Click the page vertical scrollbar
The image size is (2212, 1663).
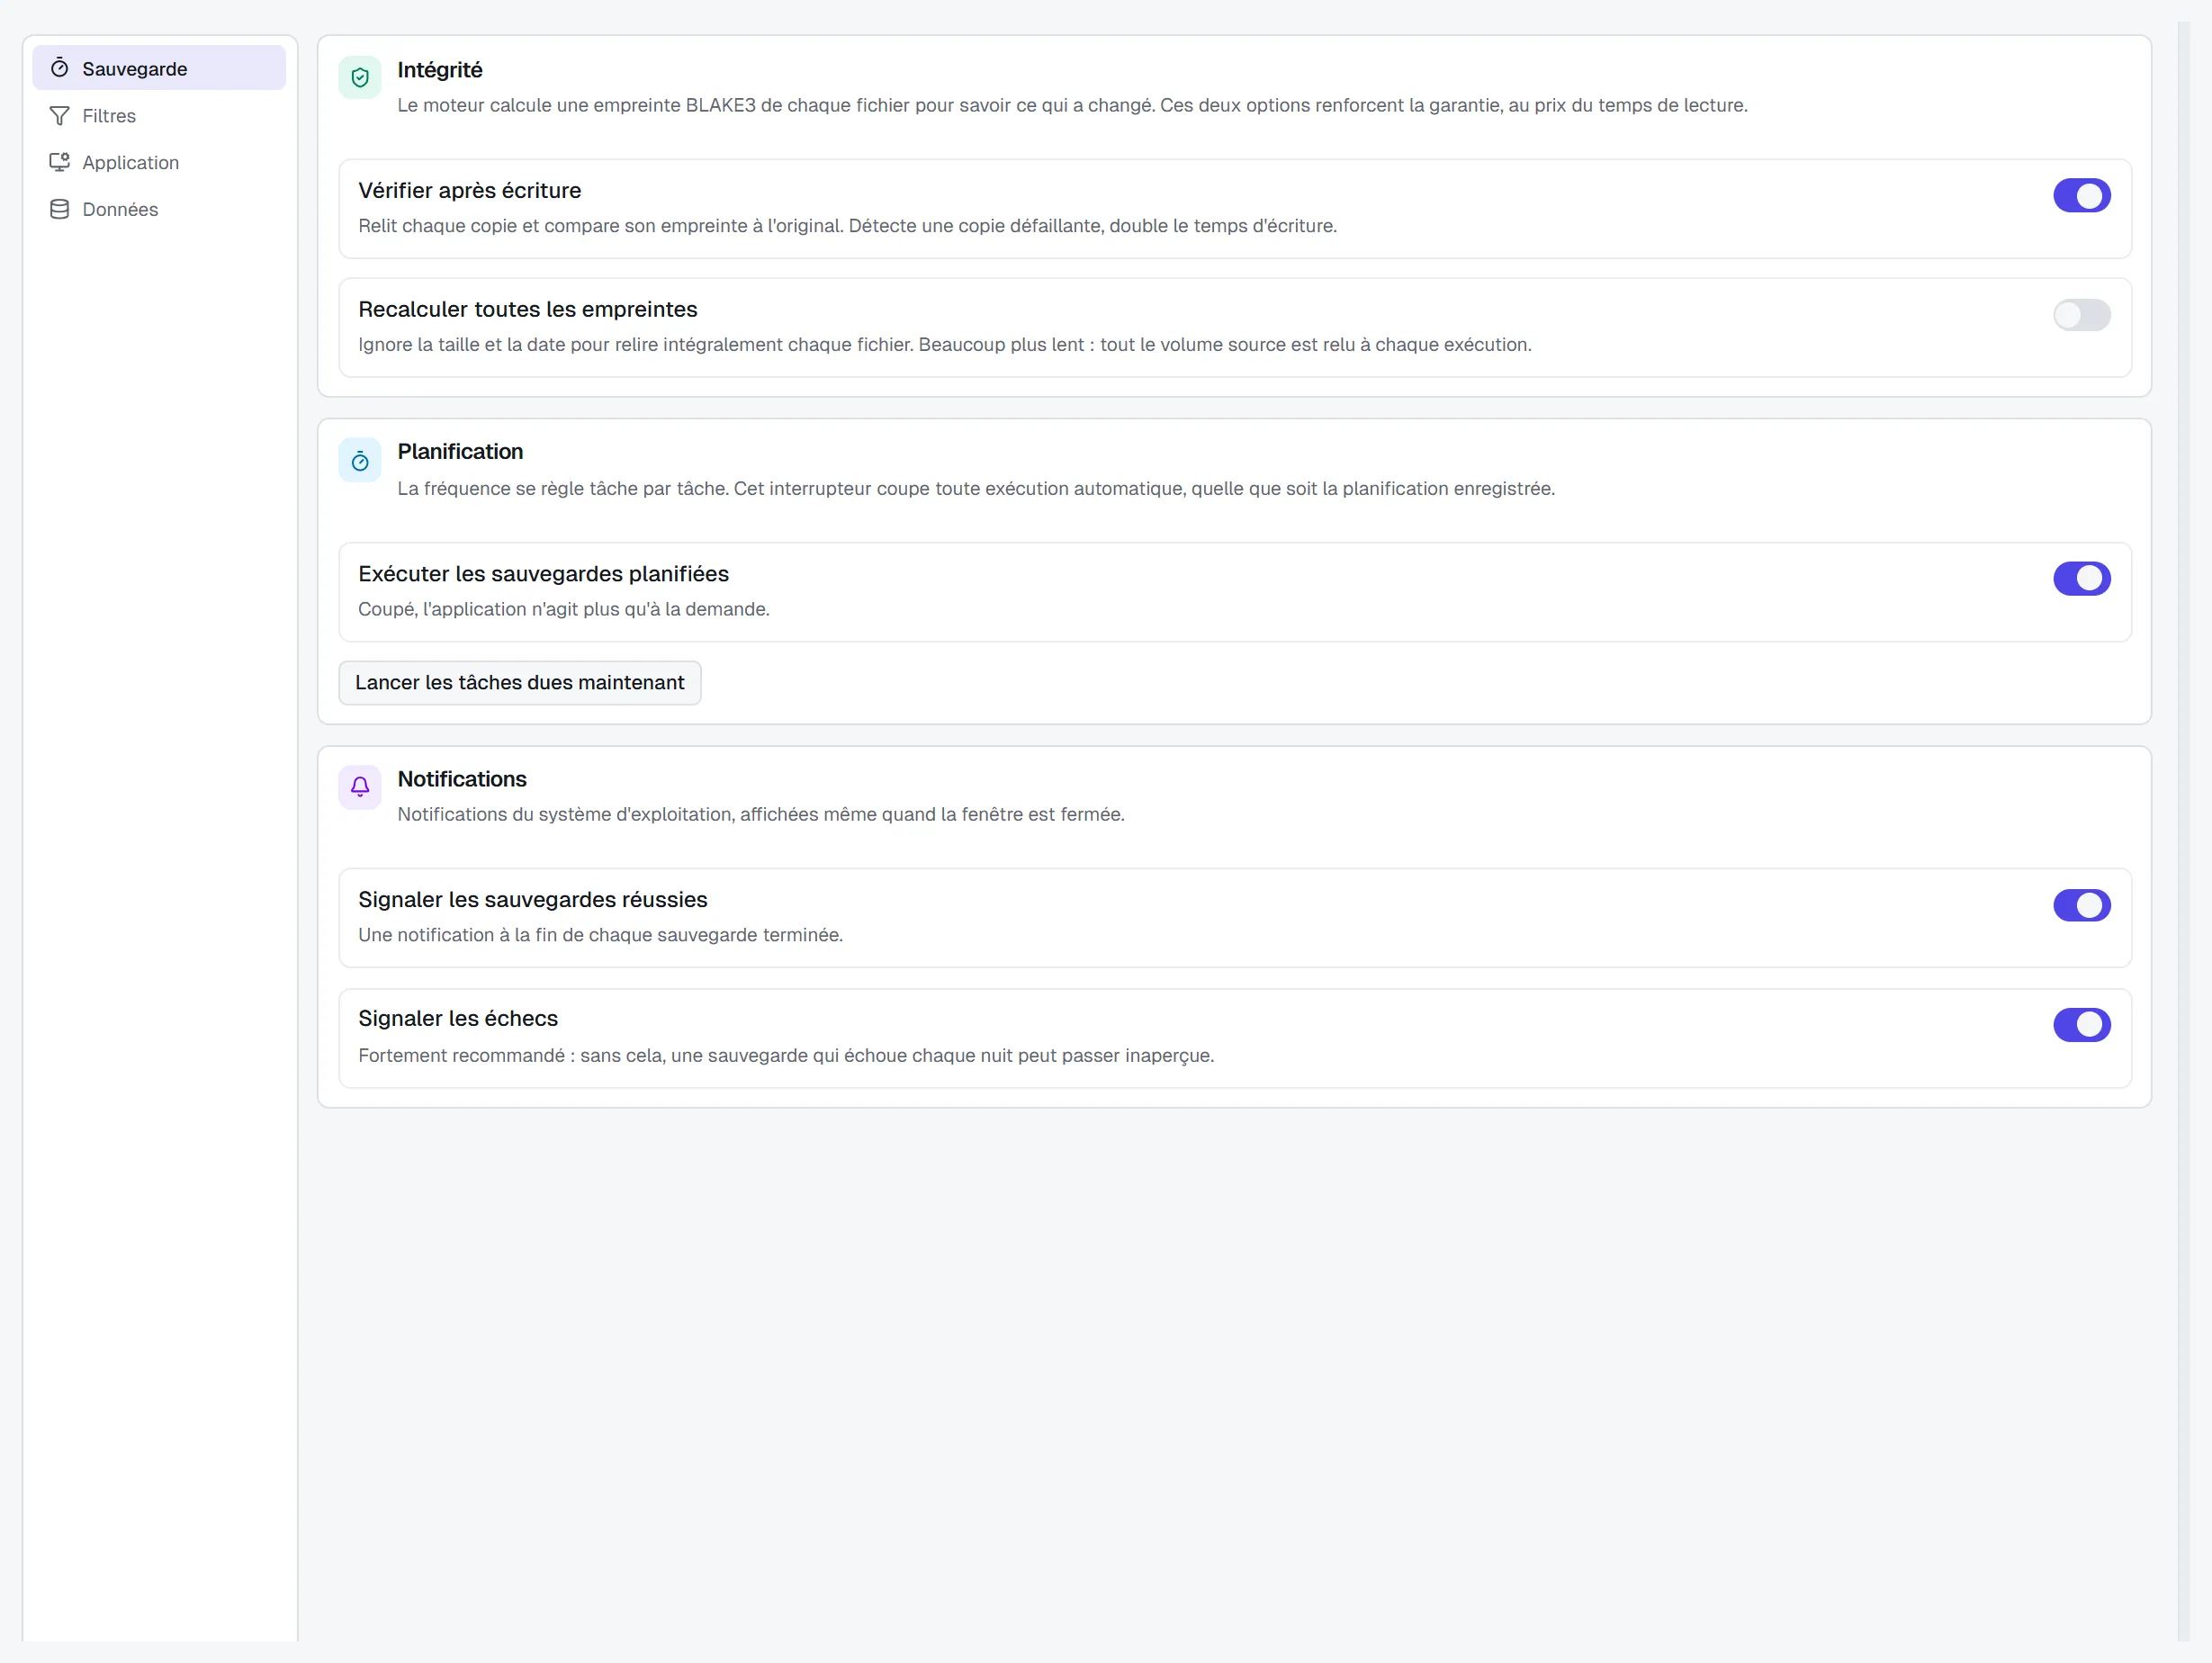coord(2183,830)
